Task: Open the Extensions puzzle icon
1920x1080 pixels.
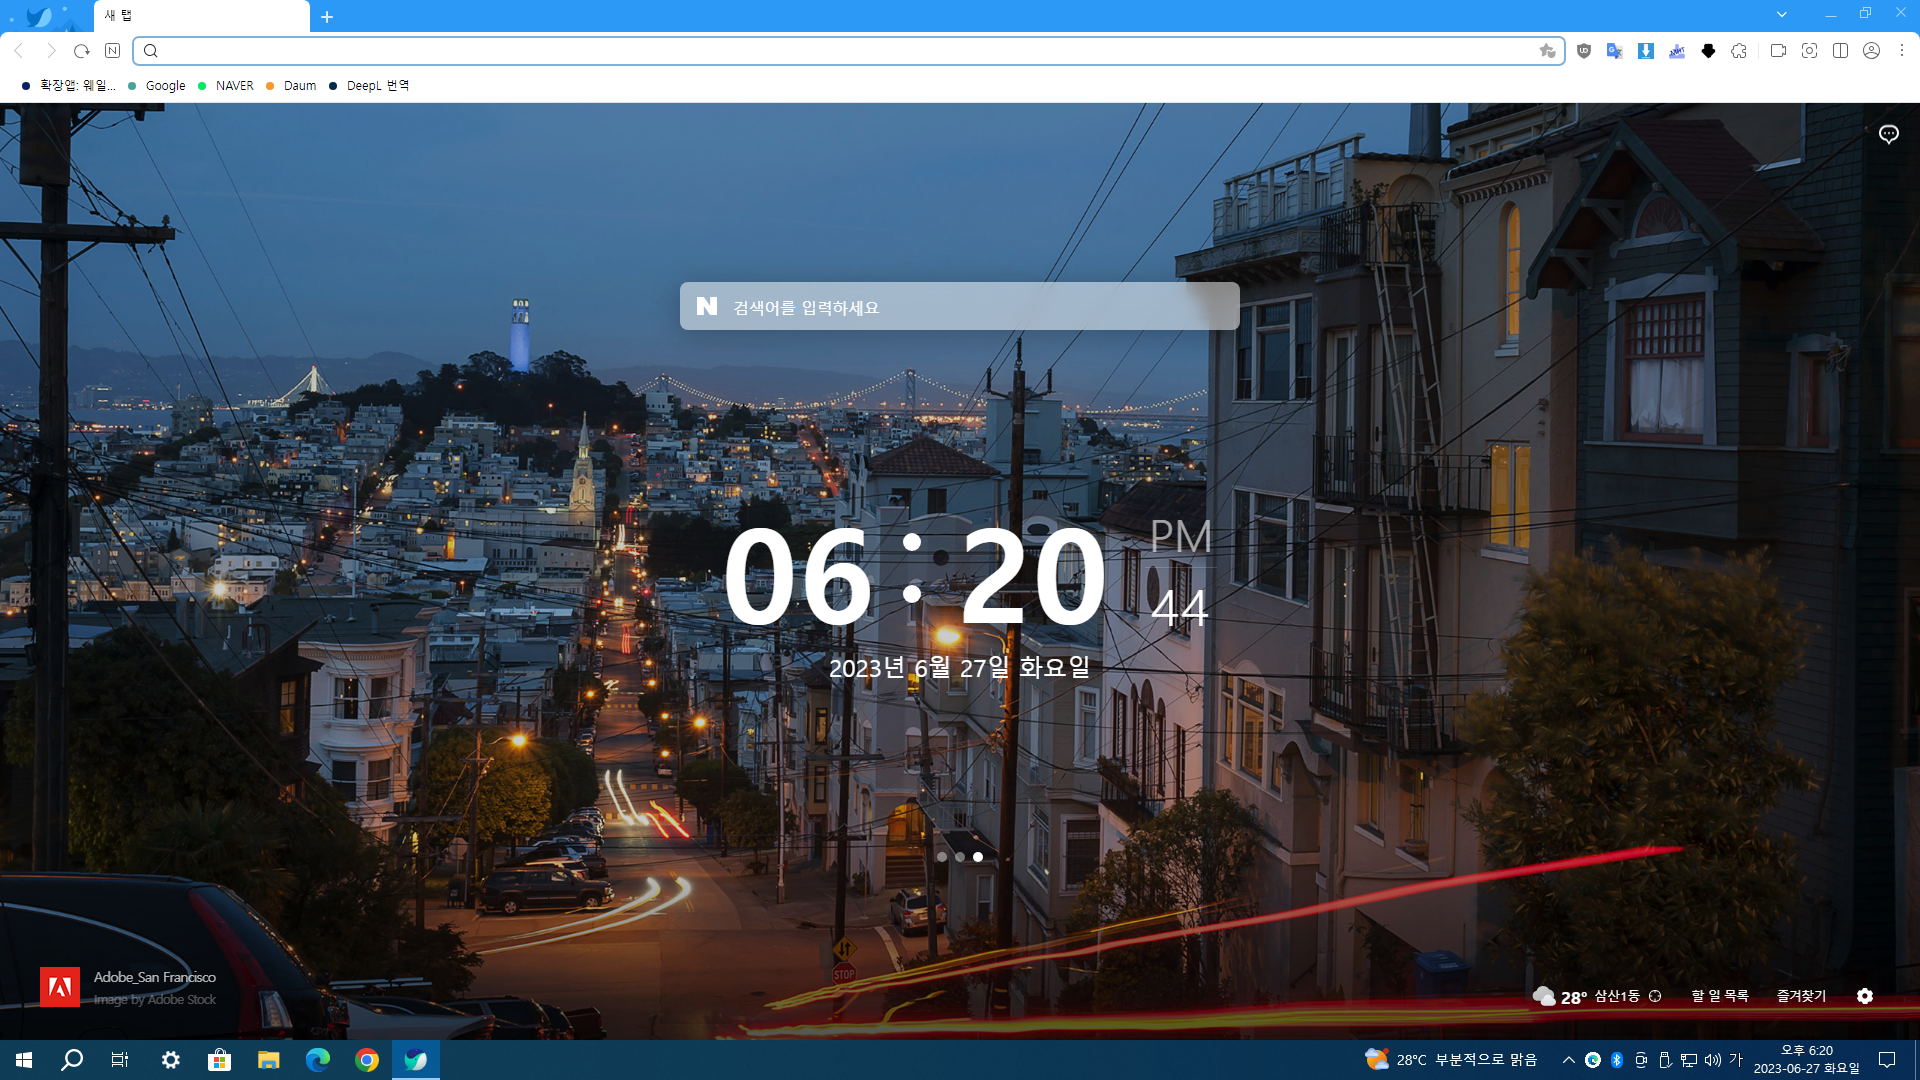Action: [x=1739, y=51]
